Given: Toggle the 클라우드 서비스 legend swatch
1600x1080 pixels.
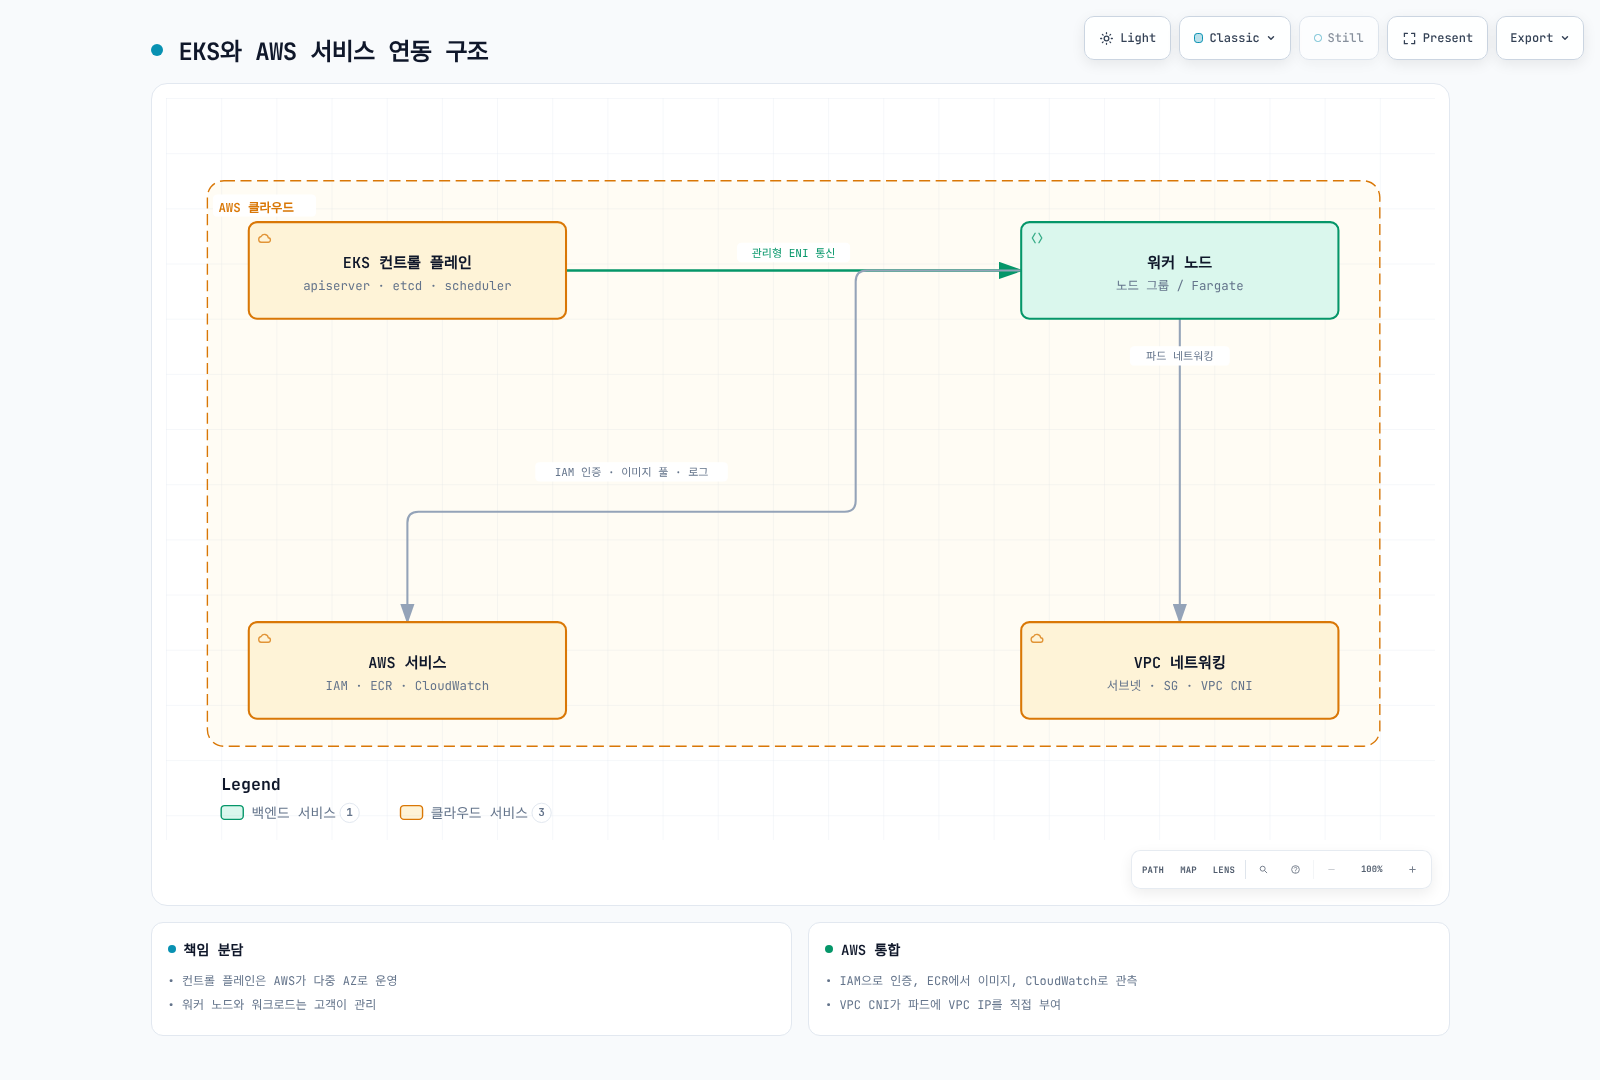Looking at the screenshot, I should pyautogui.click(x=411, y=813).
